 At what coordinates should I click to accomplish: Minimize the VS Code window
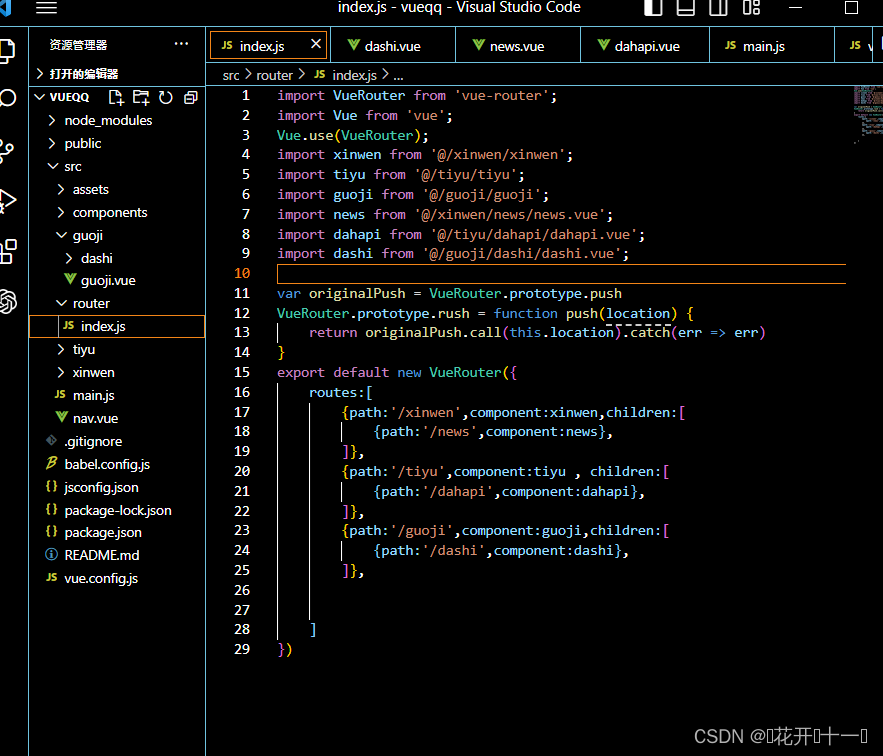pyautogui.click(x=795, y=7)
